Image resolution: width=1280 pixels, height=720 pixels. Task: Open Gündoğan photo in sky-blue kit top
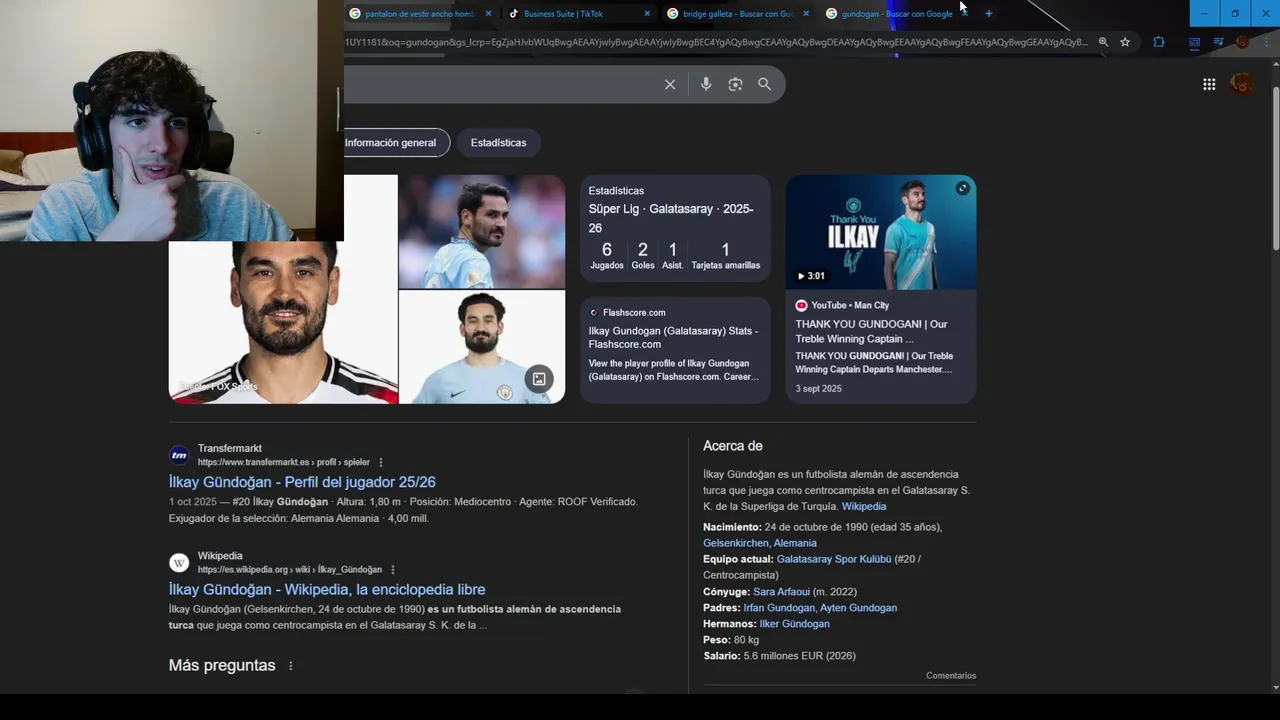point(482,231)
